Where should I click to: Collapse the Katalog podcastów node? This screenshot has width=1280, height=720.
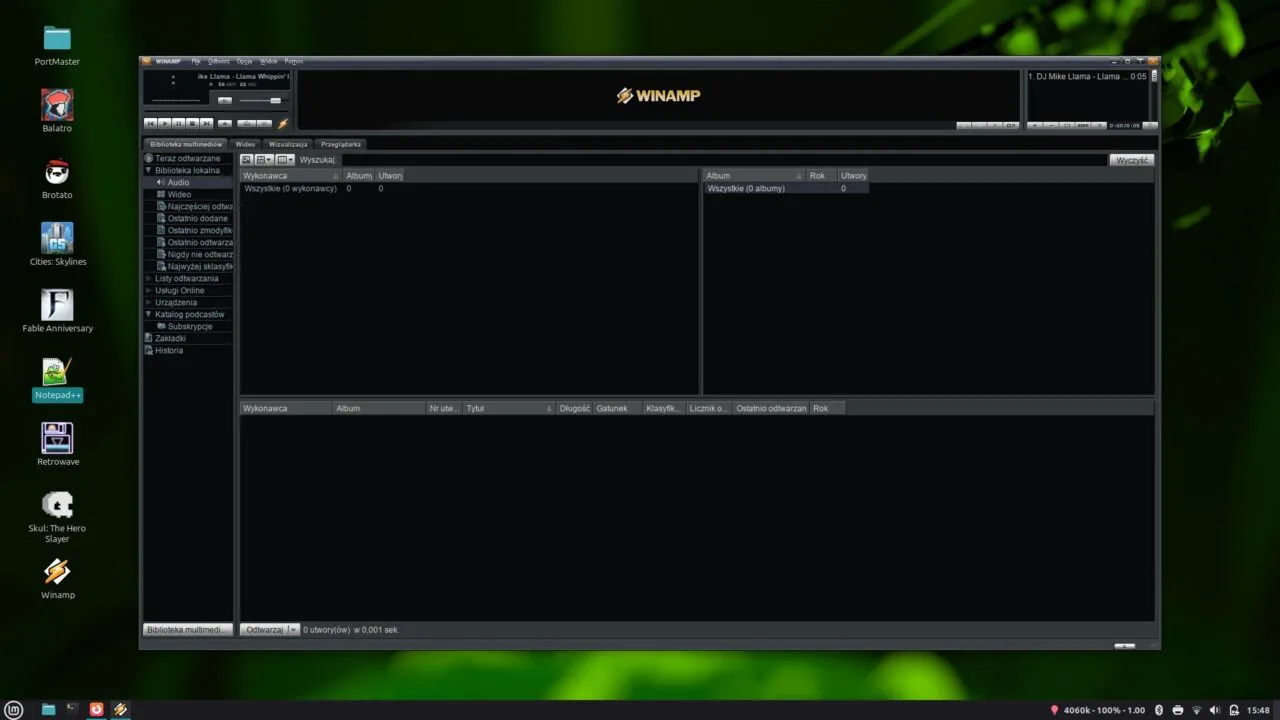pos(148,314)
